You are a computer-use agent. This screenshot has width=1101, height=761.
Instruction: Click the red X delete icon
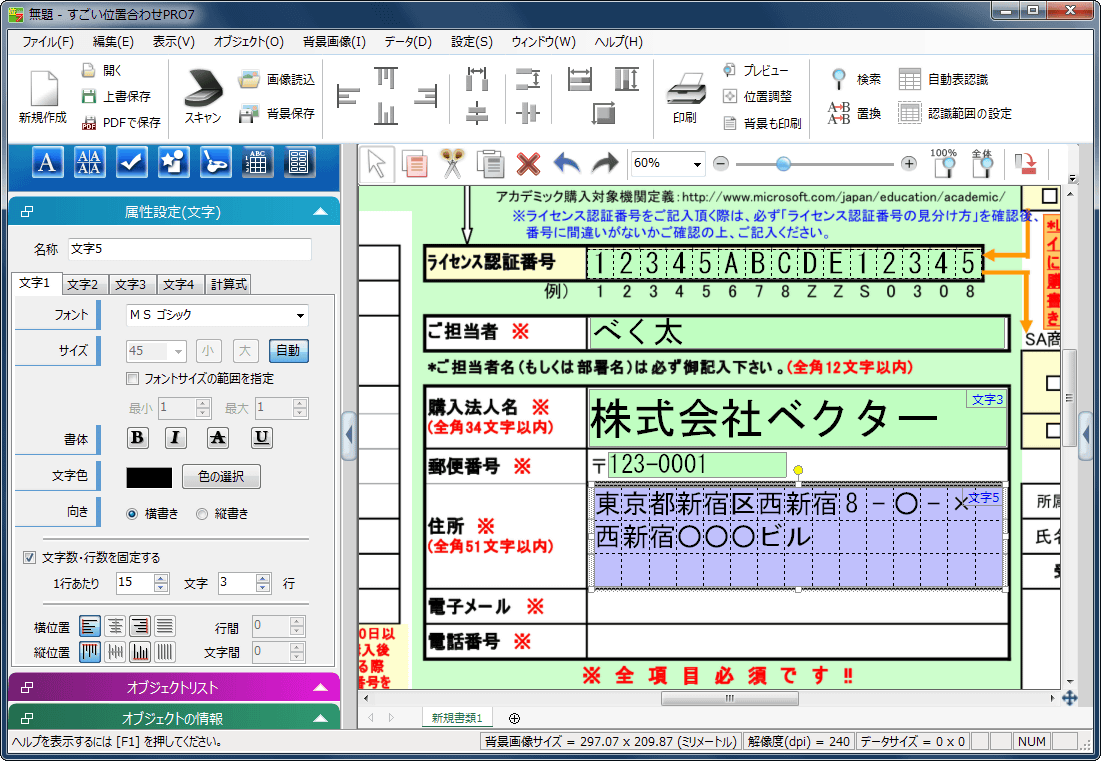point(528,164)
